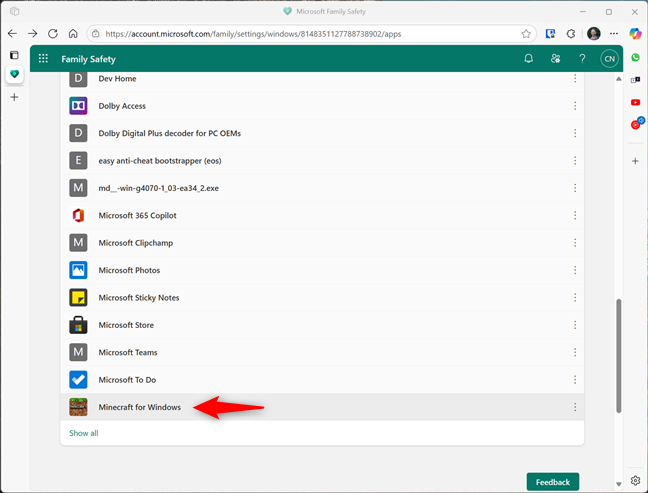Go forward with the browser forward arrow
Image resolution: width=648 pixels, height=493 pixels.
tap(33, 33)
